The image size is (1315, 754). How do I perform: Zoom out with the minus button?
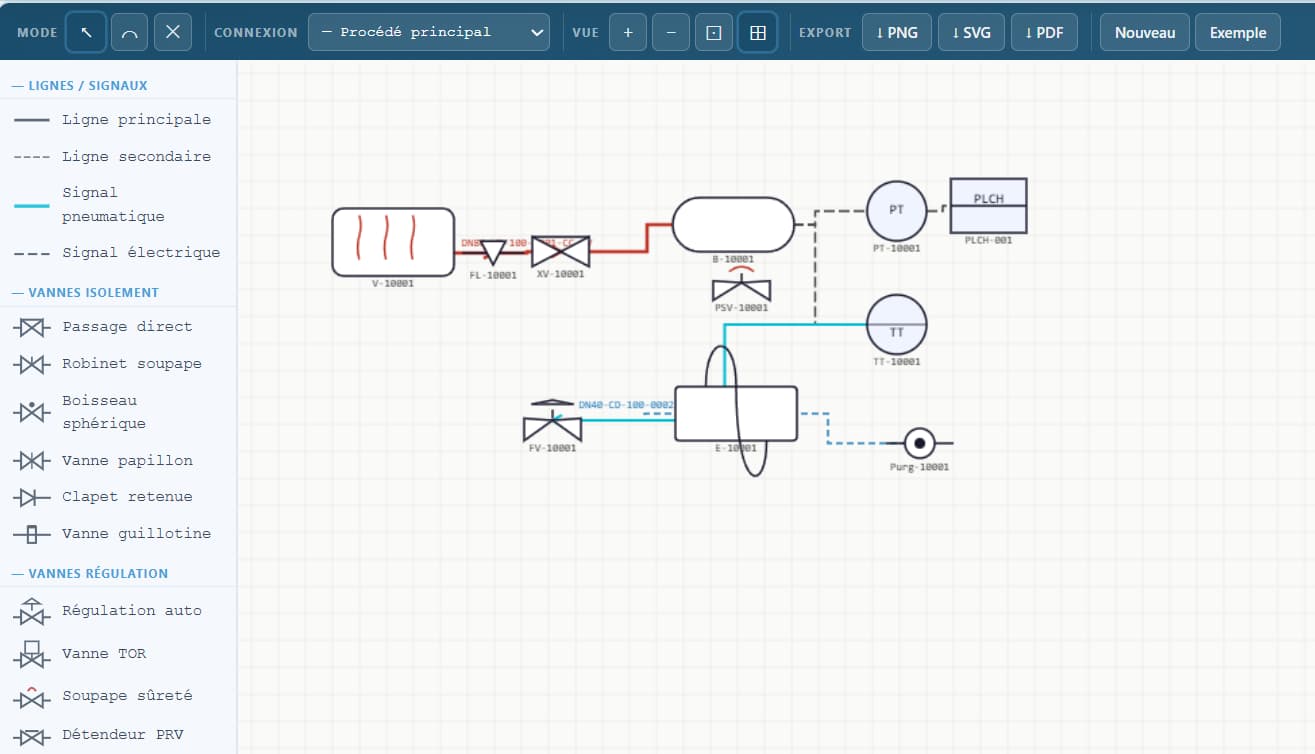(x=671, y=33)
